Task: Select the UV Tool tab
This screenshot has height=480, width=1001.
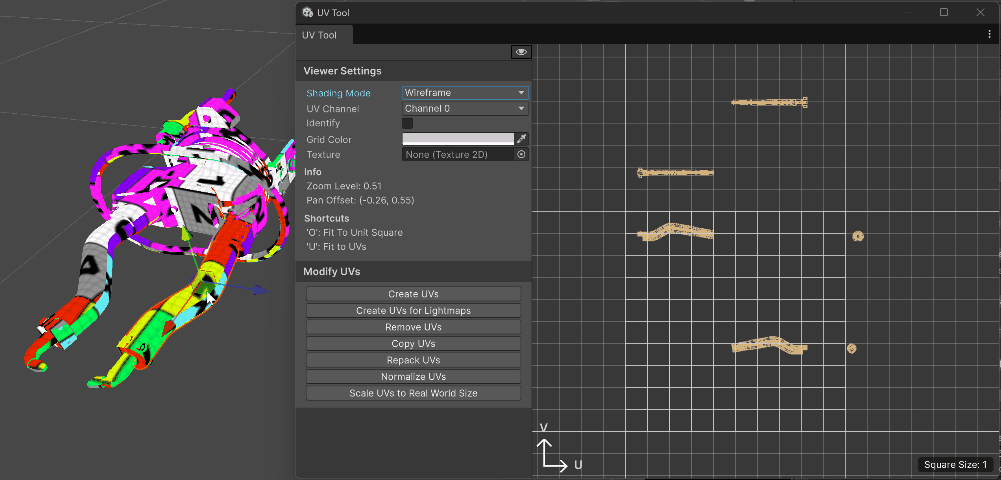Action: point(321,35)
